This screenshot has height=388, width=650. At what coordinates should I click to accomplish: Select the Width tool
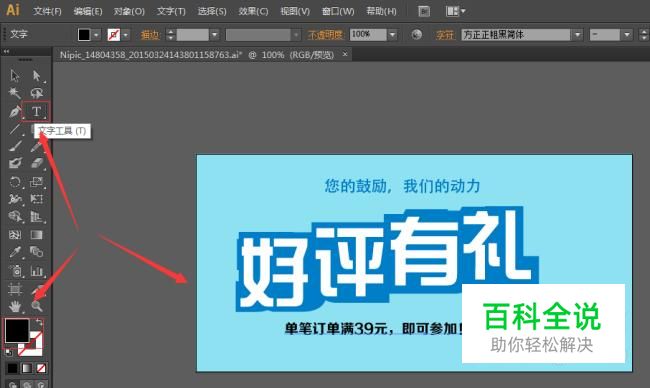(15, 199)
